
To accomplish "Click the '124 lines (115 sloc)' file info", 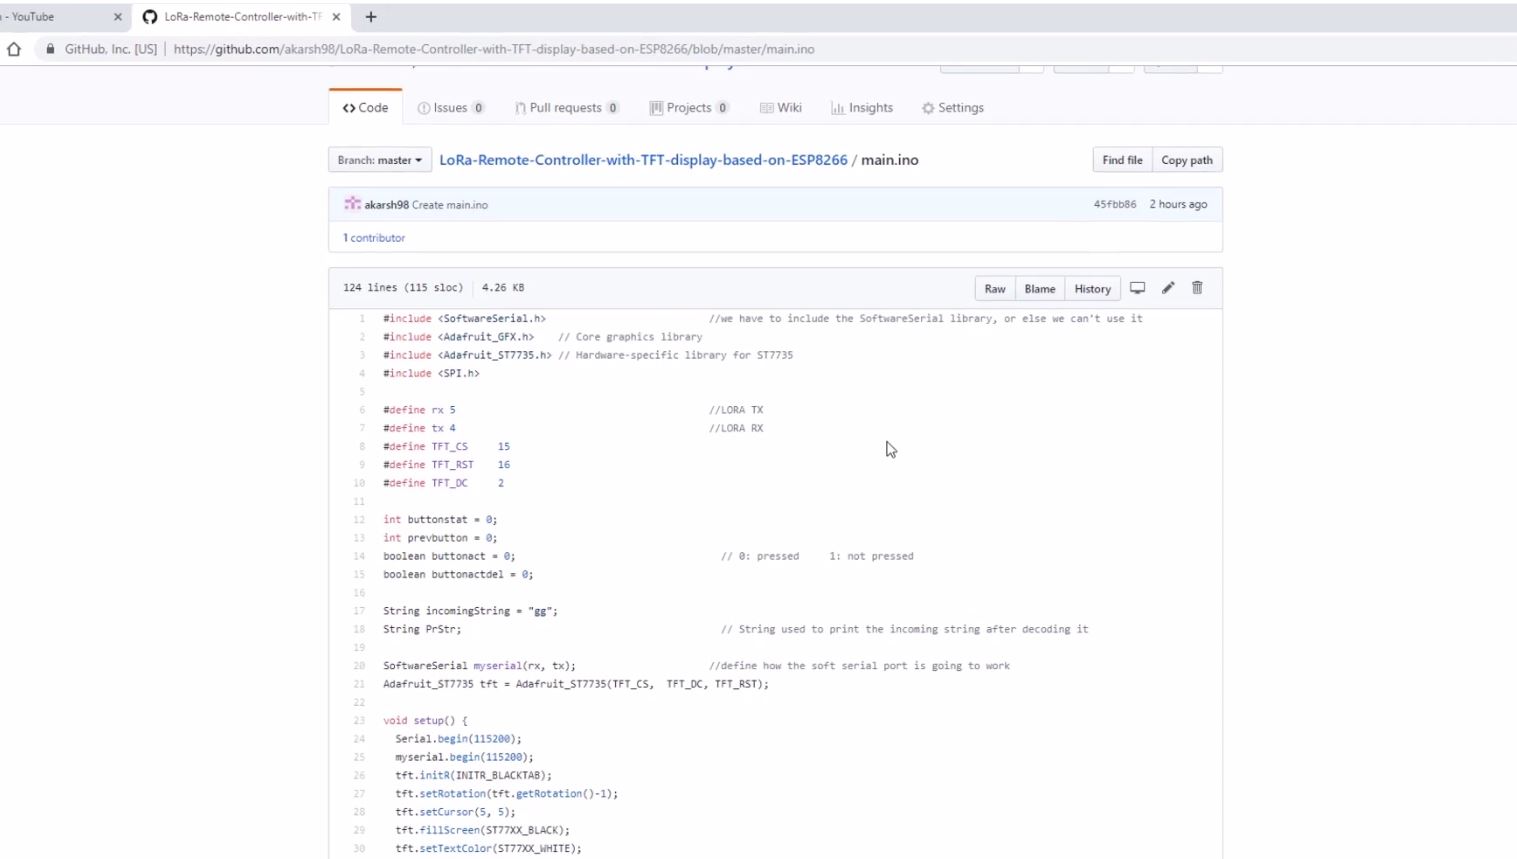I will click(x=403, y=288).
